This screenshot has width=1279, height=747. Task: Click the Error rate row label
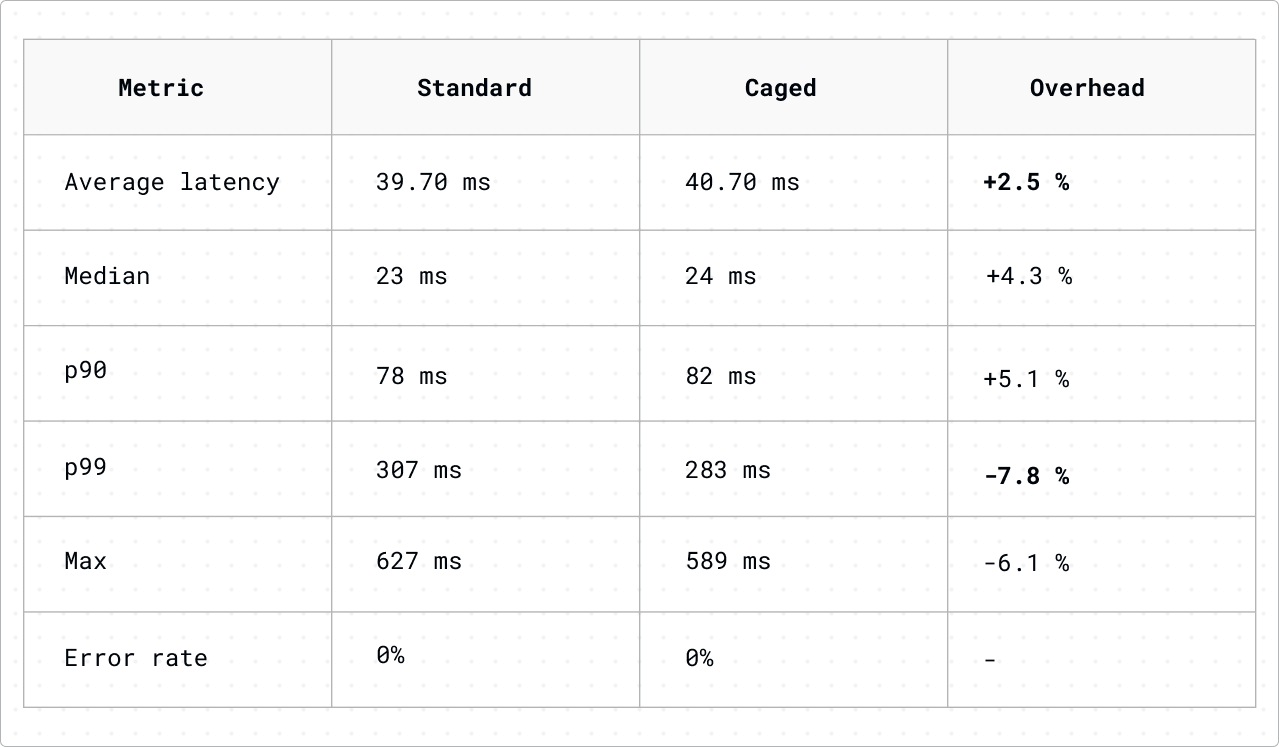click(x=136, y=658)
